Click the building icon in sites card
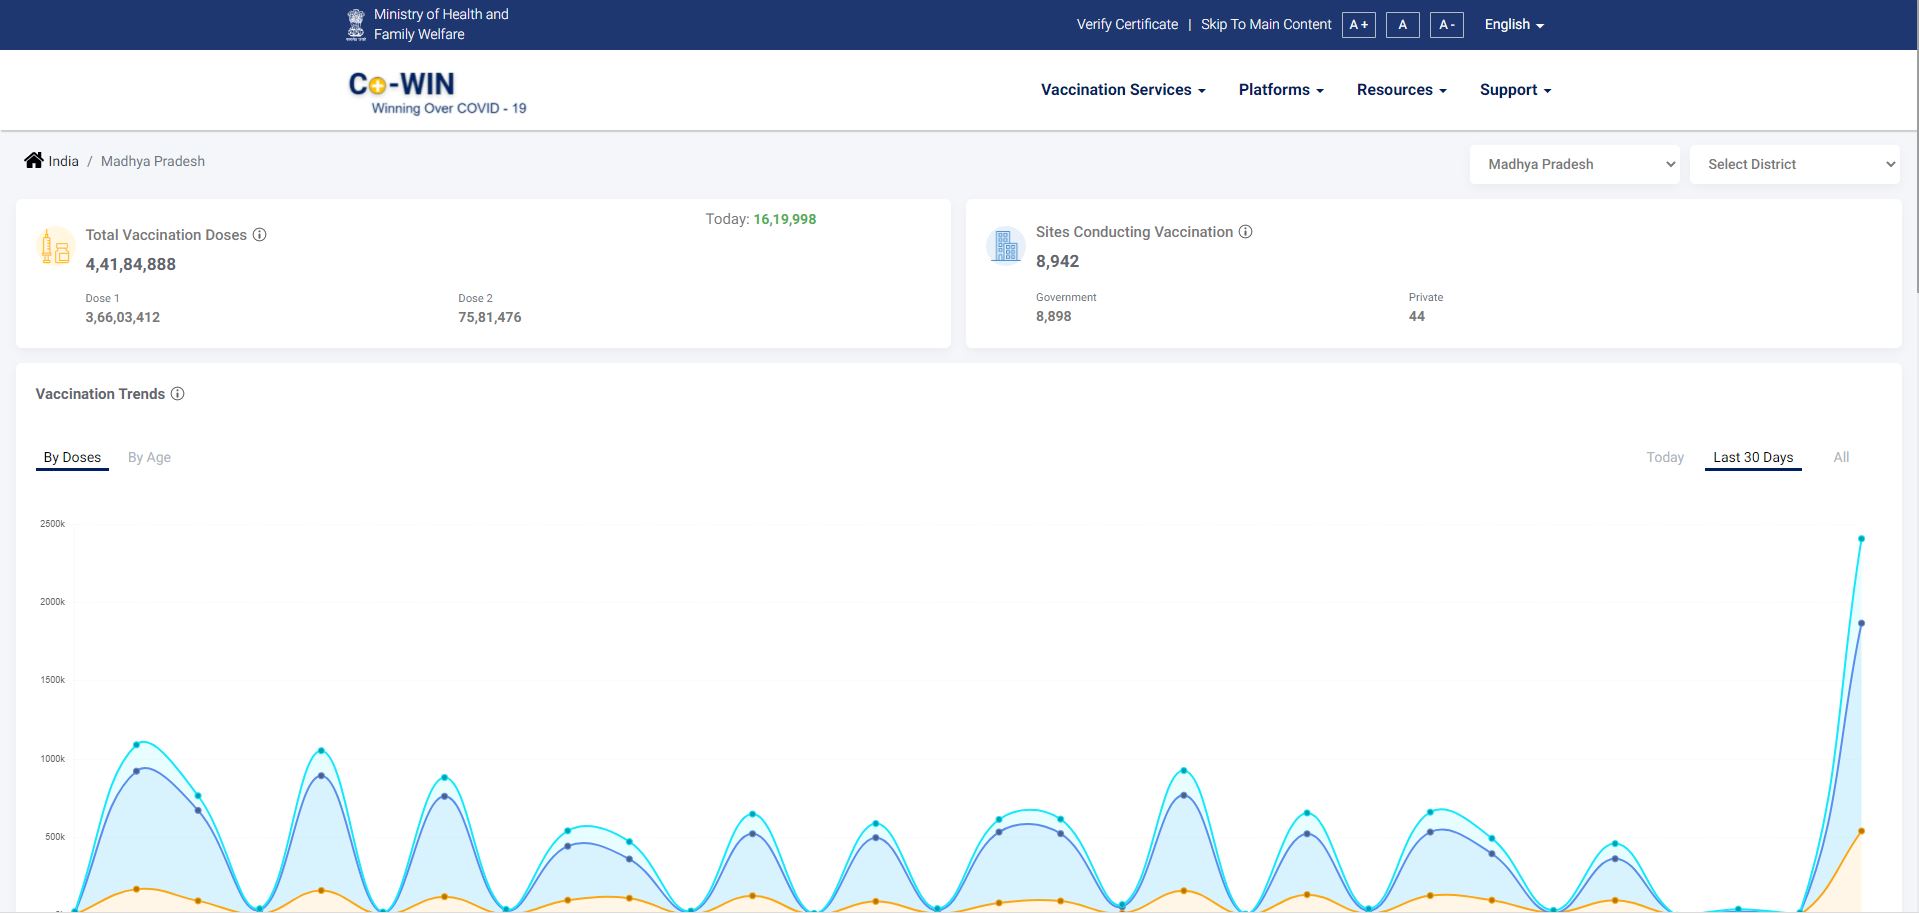The image size is (1919, 915). pyautogui.click(x=1005, y=244)
